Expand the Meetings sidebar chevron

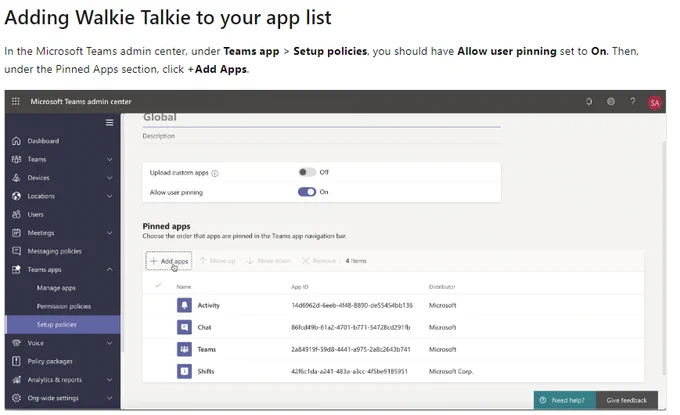(110, 233)
